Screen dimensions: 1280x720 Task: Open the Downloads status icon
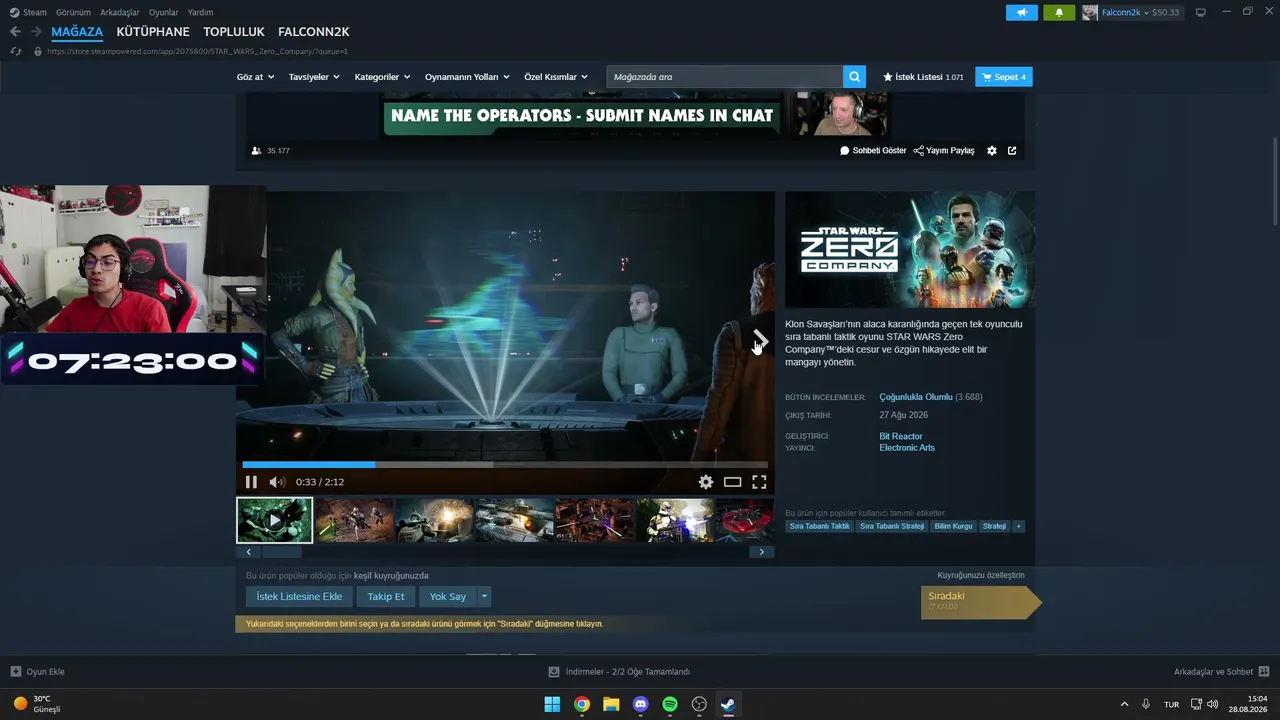click(554, 672)
